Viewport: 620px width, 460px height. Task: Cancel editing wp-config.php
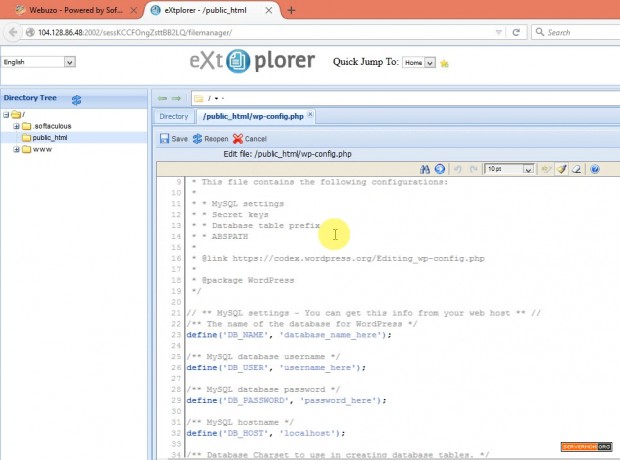[x=250, y=139]
